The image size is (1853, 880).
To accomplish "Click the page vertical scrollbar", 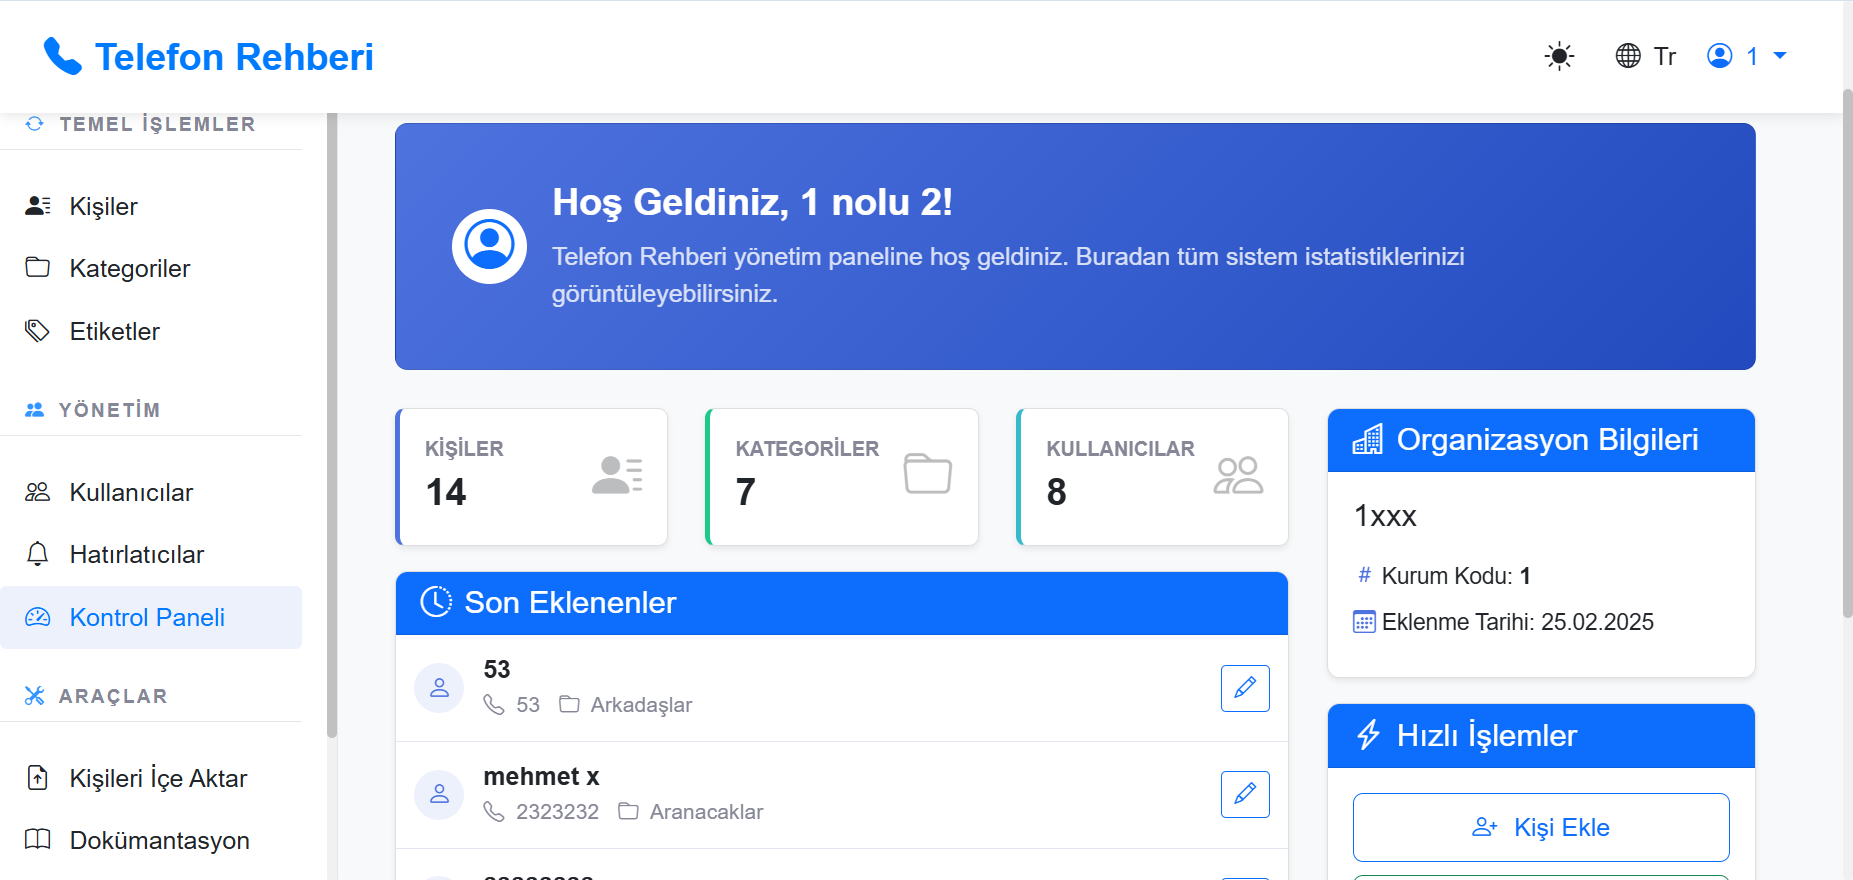I will click(1847, 353).
